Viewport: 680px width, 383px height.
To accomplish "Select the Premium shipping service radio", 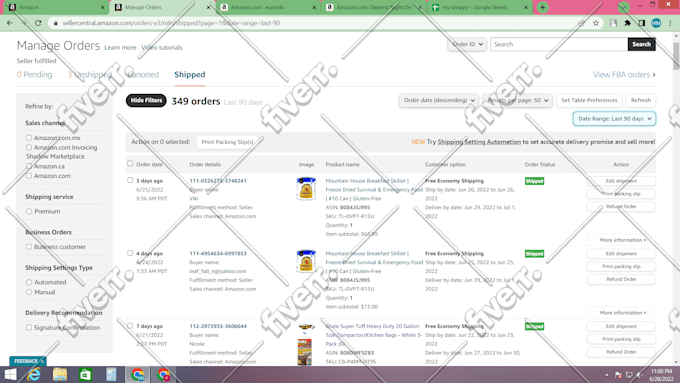I will tap(29, 211).
